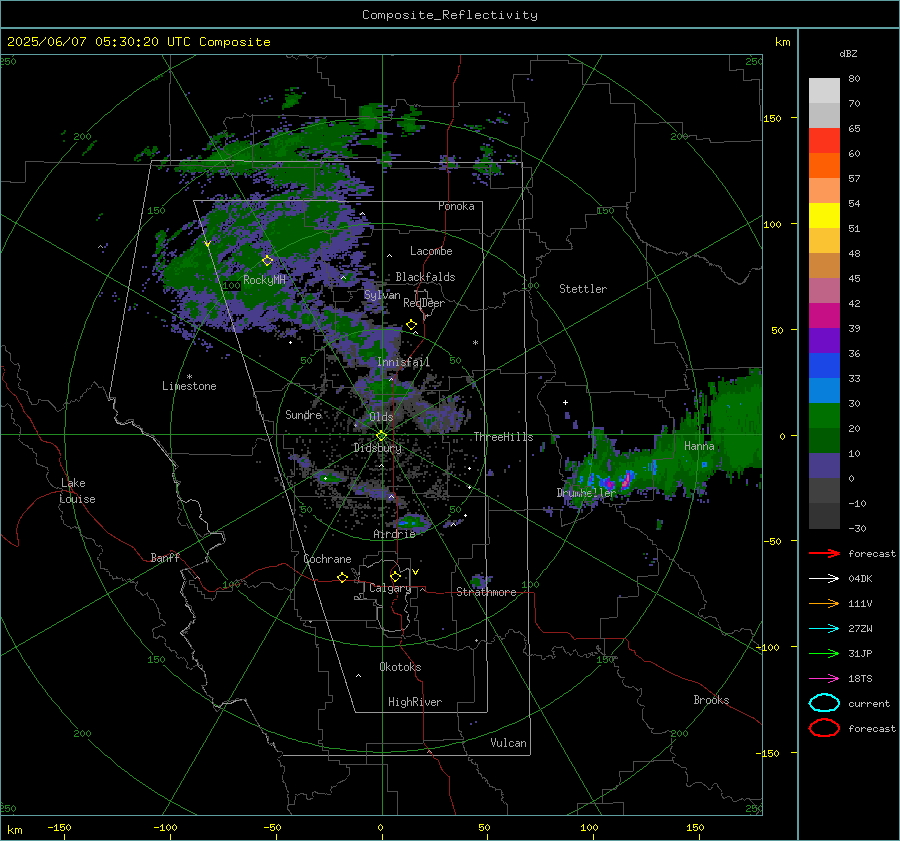The image size is (900, 841).
Task: Select the orange 60 dBZ color swatch
Action: (824, 165)
